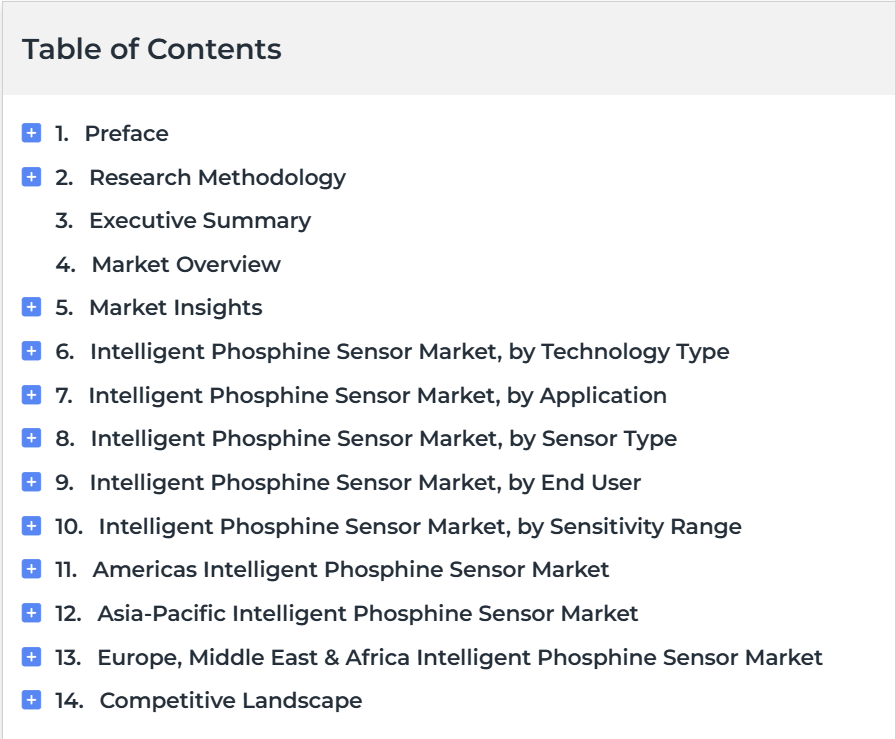Click plus icon beside by Sensitivity Range
This screenshot has width=895, height=739.
[31, 526]
